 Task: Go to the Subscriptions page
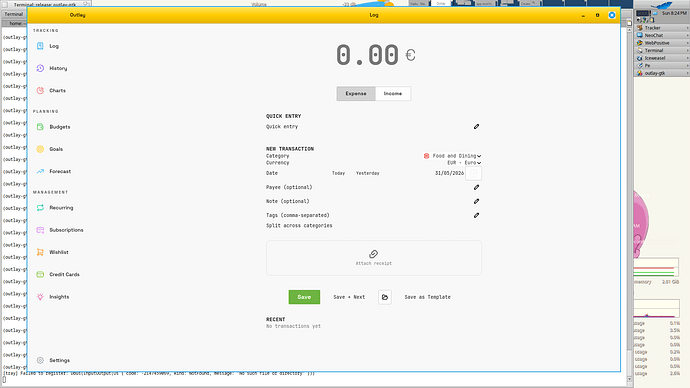click(x=66, y=230)
